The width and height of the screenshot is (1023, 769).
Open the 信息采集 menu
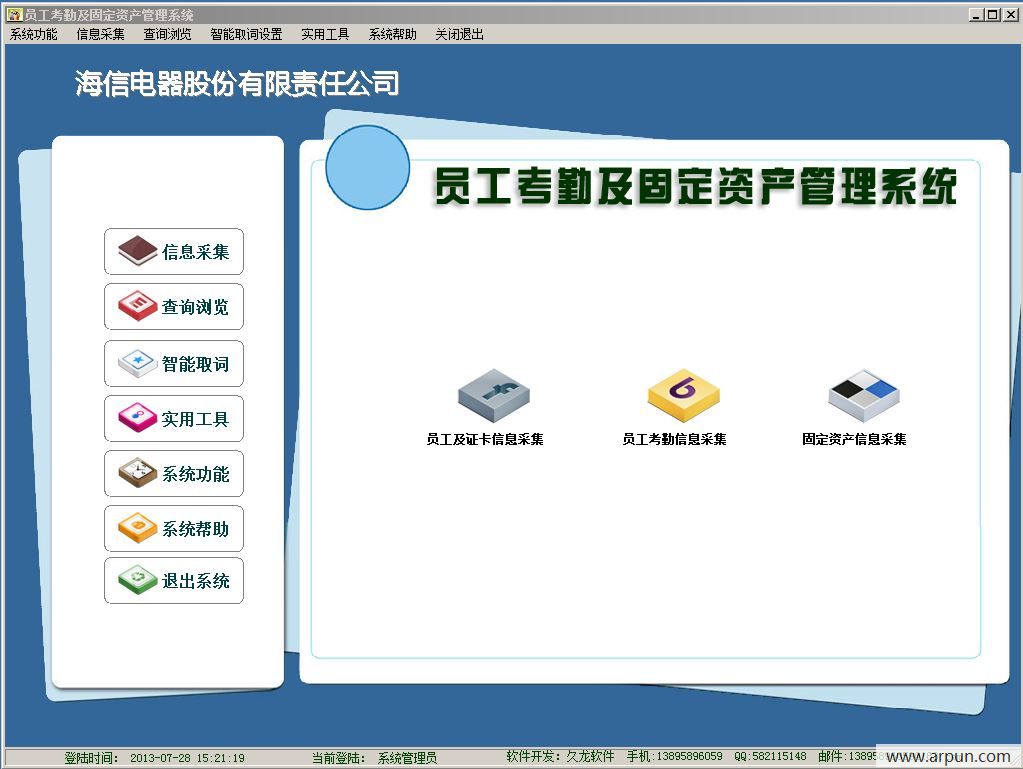[98, 33]
